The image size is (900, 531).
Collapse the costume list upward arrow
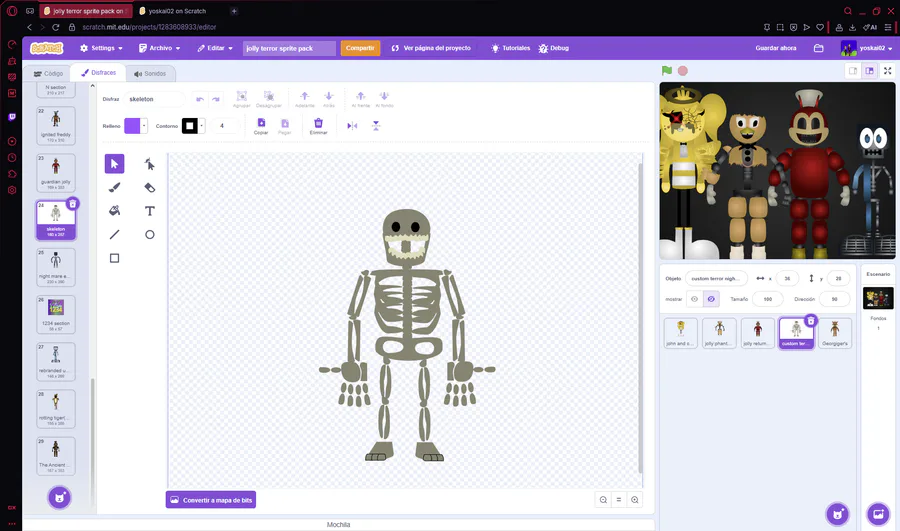tap(92, 86)
